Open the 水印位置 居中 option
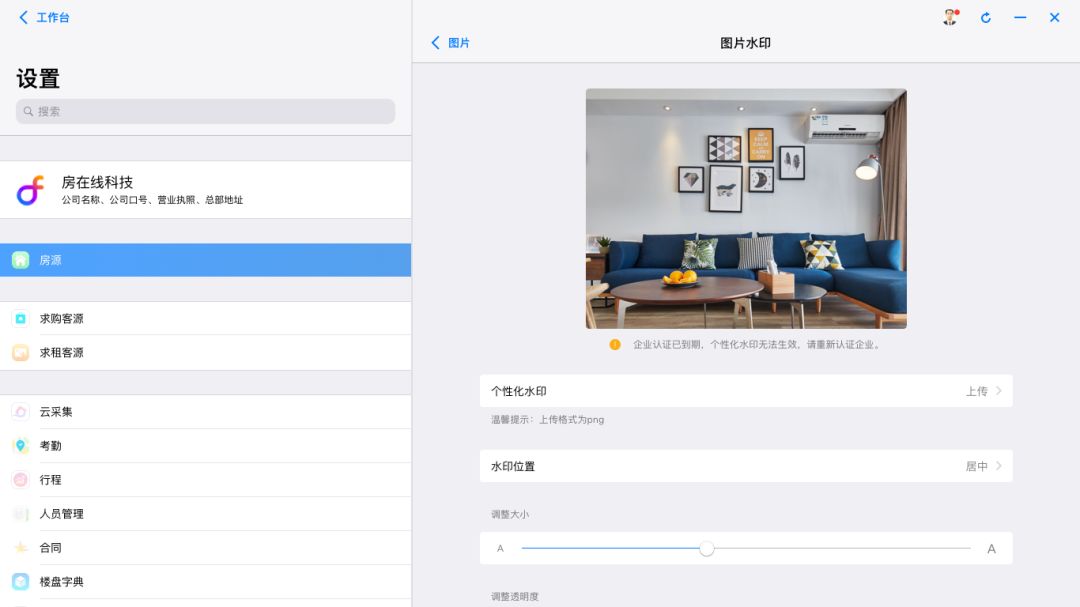The height and width of the screenshot is (607, 1080). click(x=977, y=466)
